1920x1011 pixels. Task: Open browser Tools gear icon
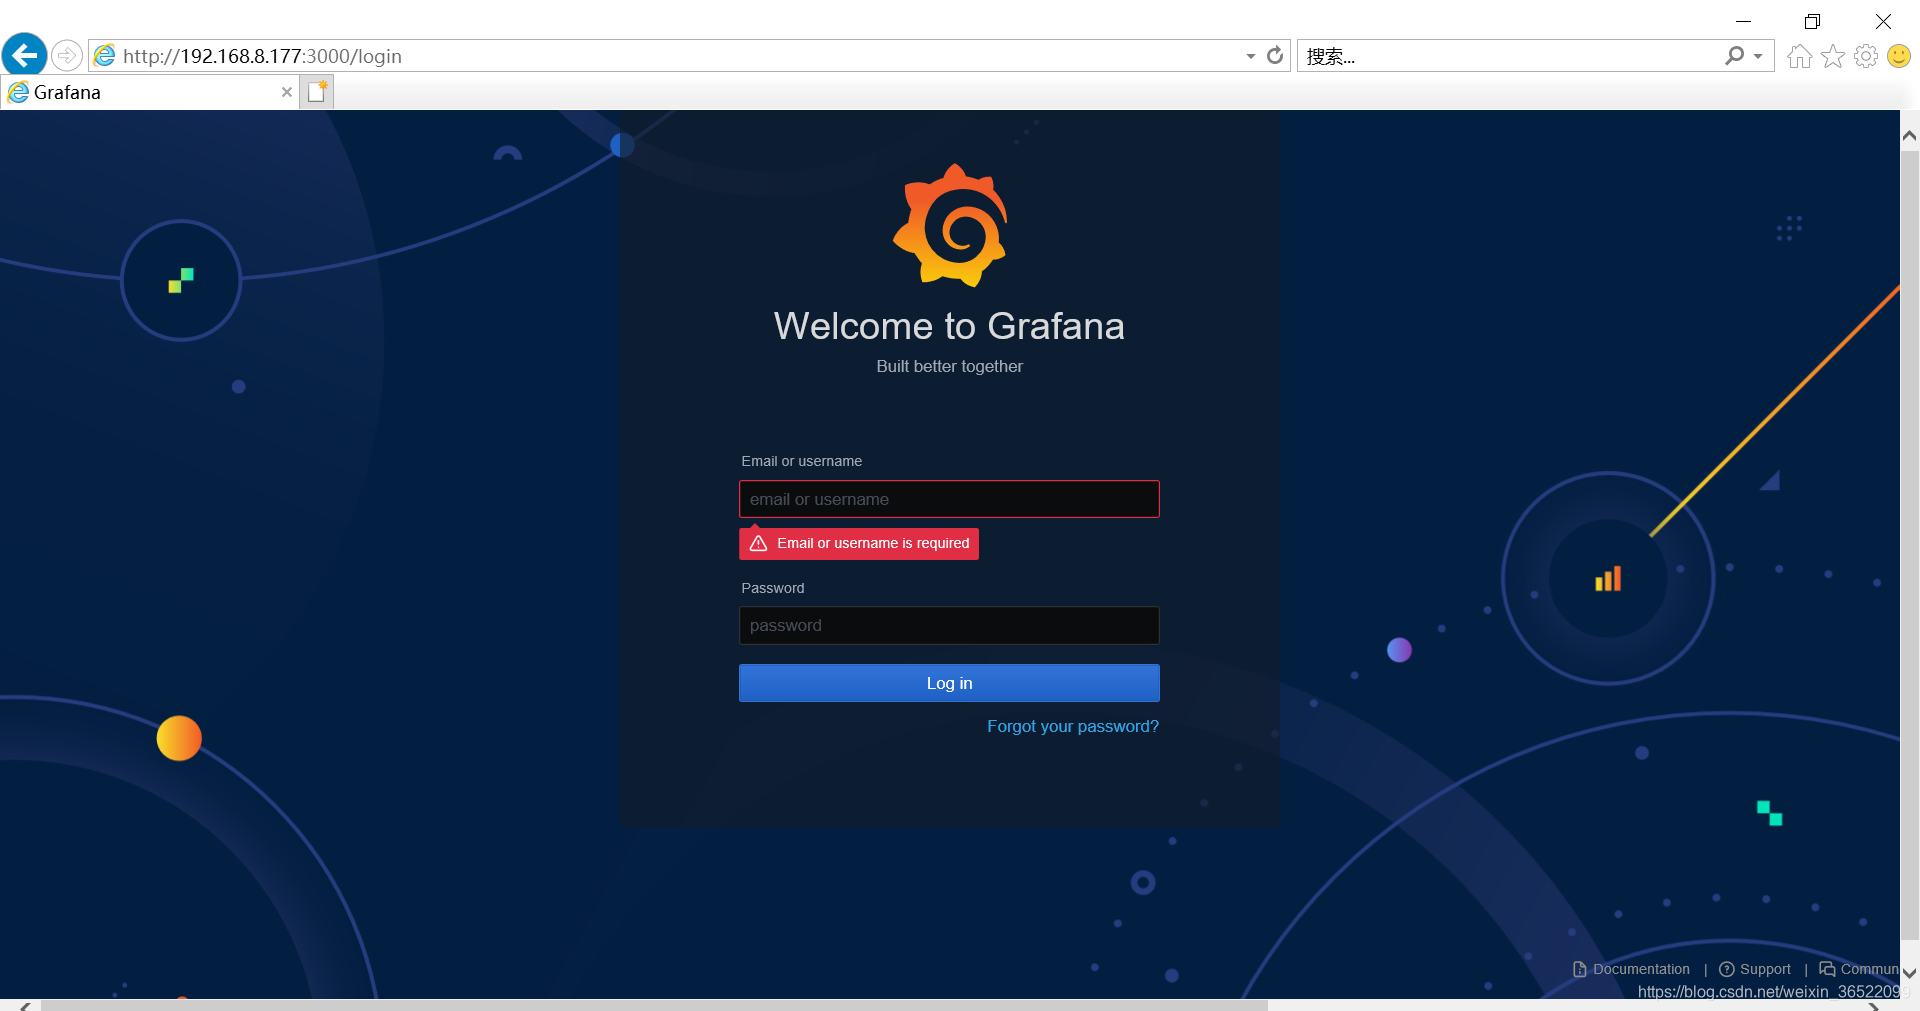pos(1866,56)
